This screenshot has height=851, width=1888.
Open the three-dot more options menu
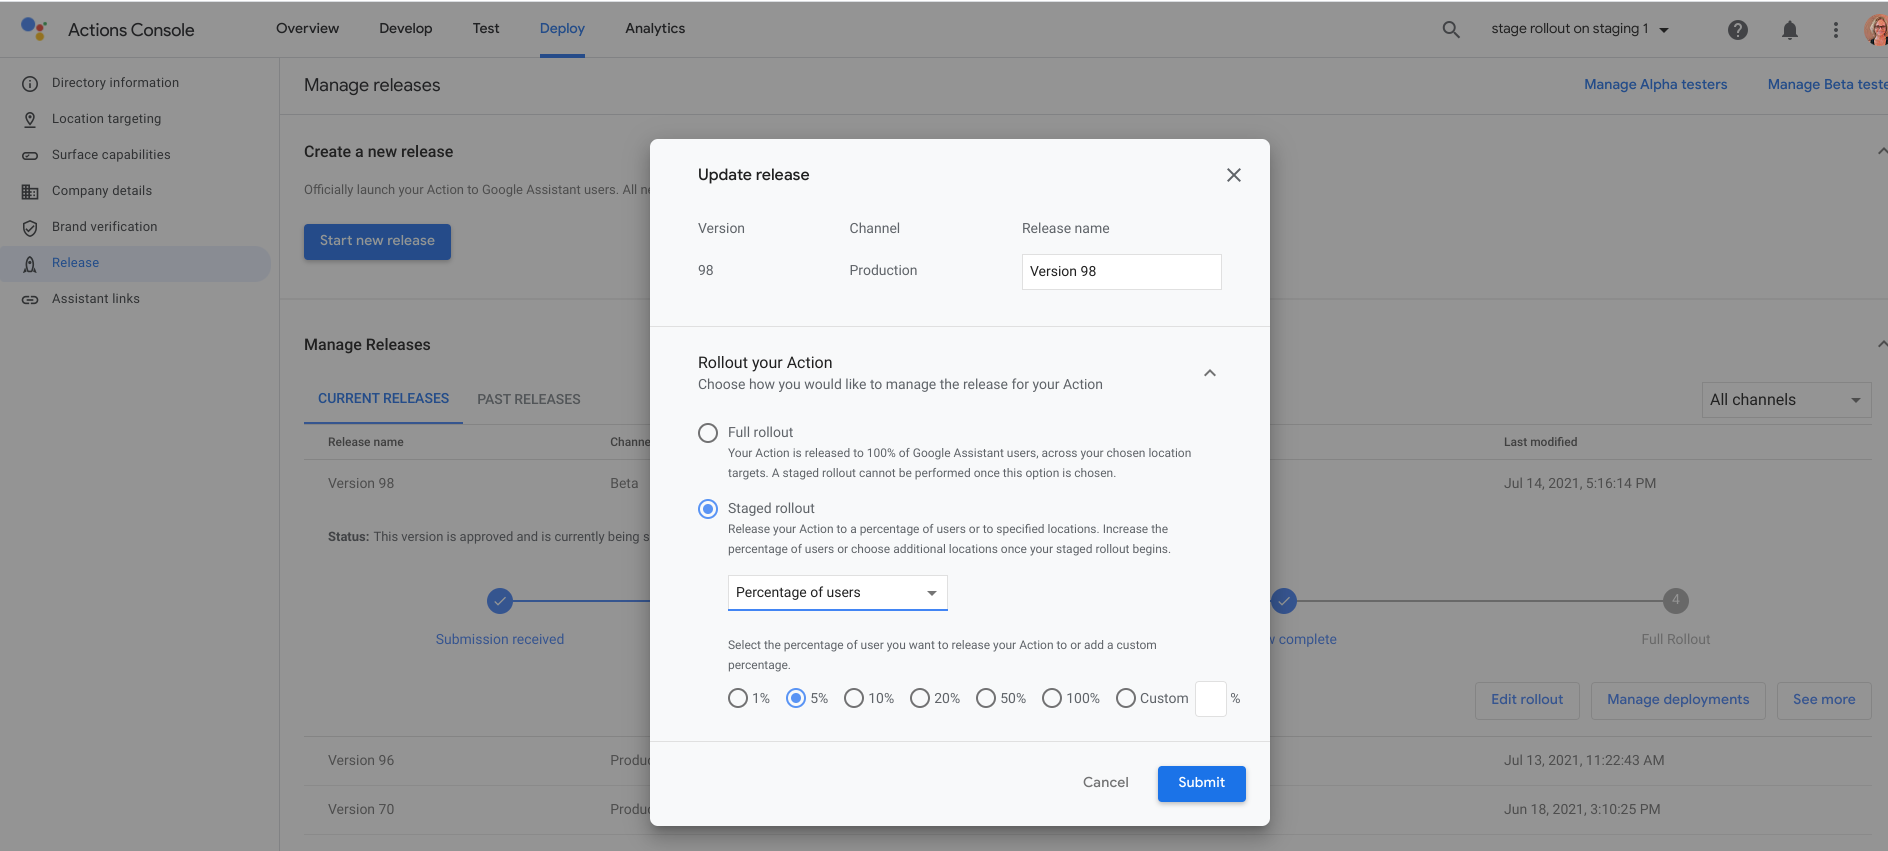pyautogui.click(x=1836, y=30)
